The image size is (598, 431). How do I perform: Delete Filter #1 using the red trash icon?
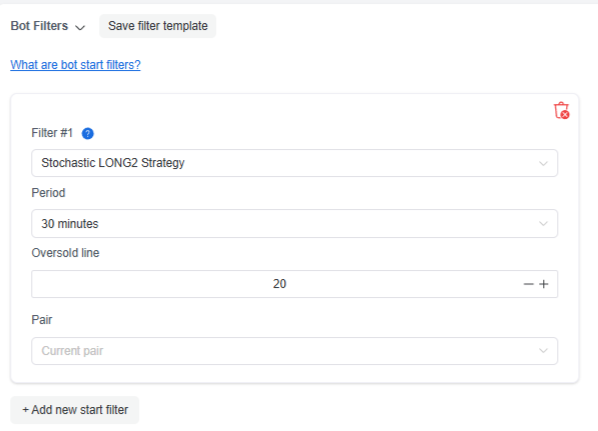click(x=561, y=111)
